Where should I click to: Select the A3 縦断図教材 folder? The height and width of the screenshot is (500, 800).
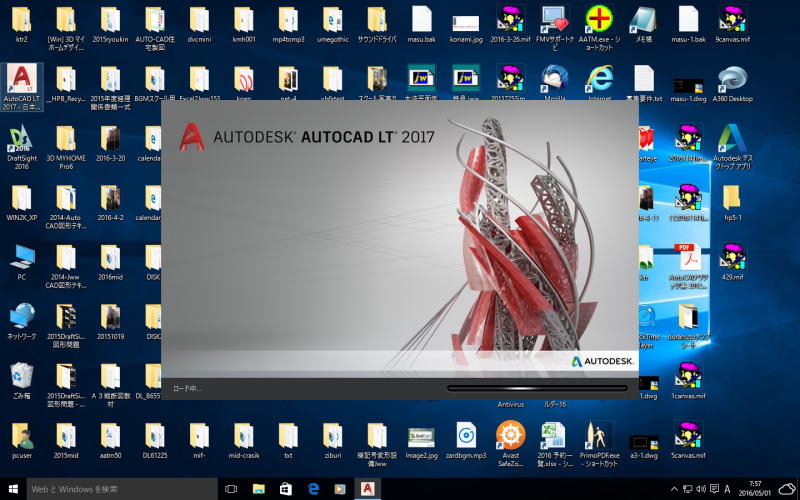110,385
